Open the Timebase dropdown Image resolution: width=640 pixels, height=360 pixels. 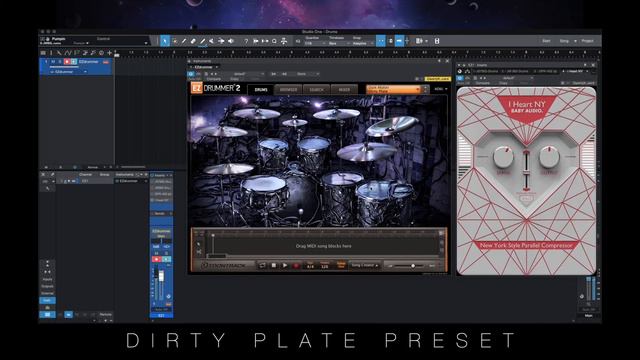(338, 43)
